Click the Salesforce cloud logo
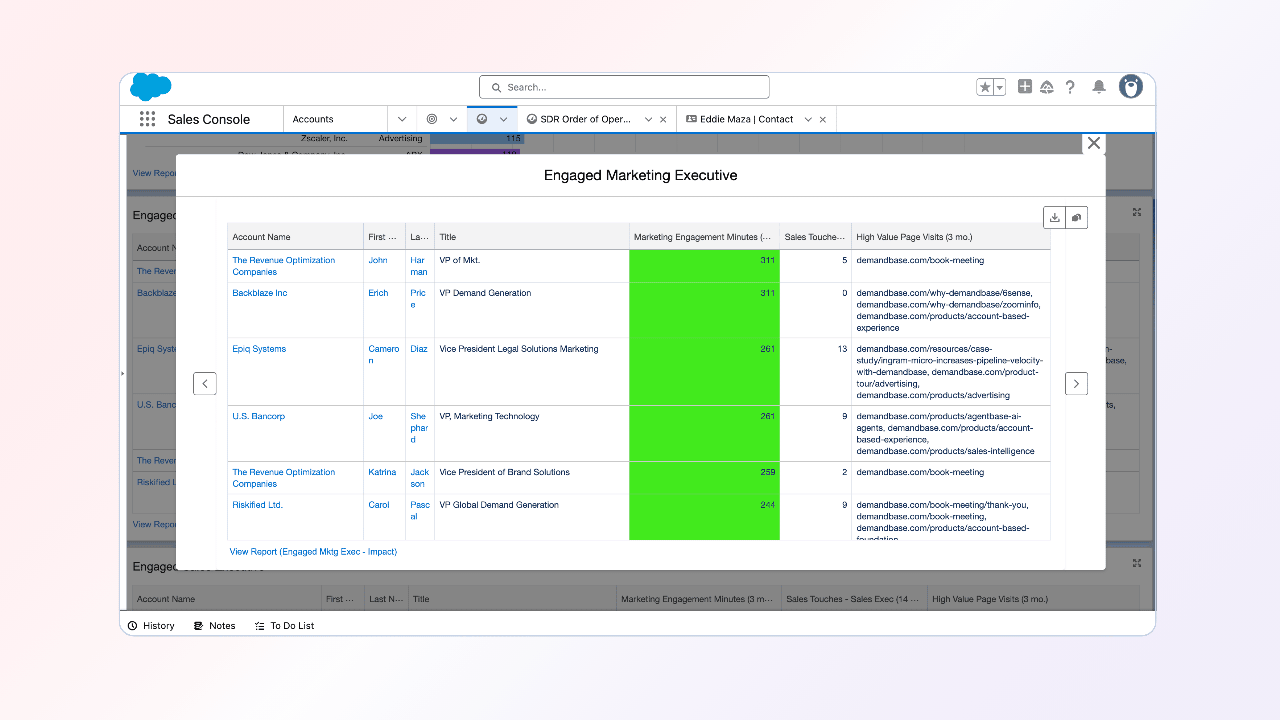The width and height of the screenshot is (1280, 720). pyautogui.click(x=151, y=87)
